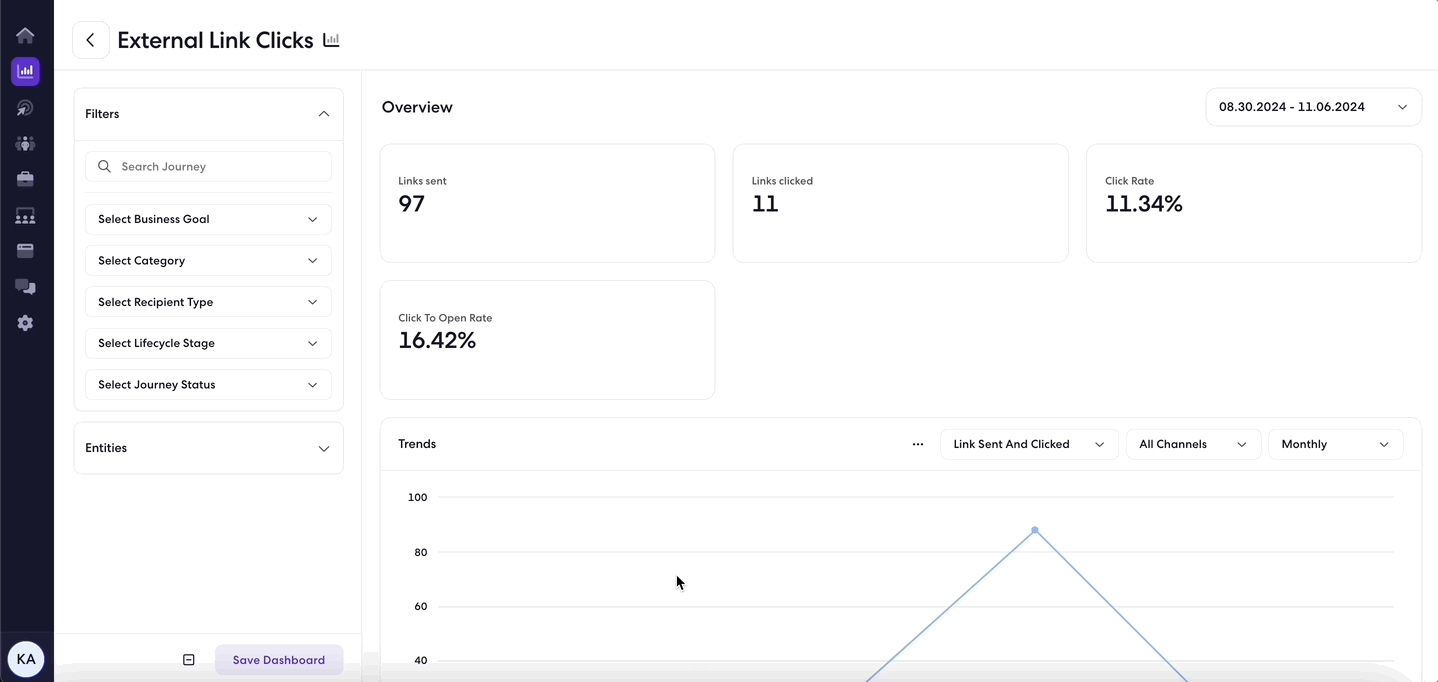Screen dimensions: 1438x682
Task: Open the chat bubbles sidebar icon
Action: (25, 287)
